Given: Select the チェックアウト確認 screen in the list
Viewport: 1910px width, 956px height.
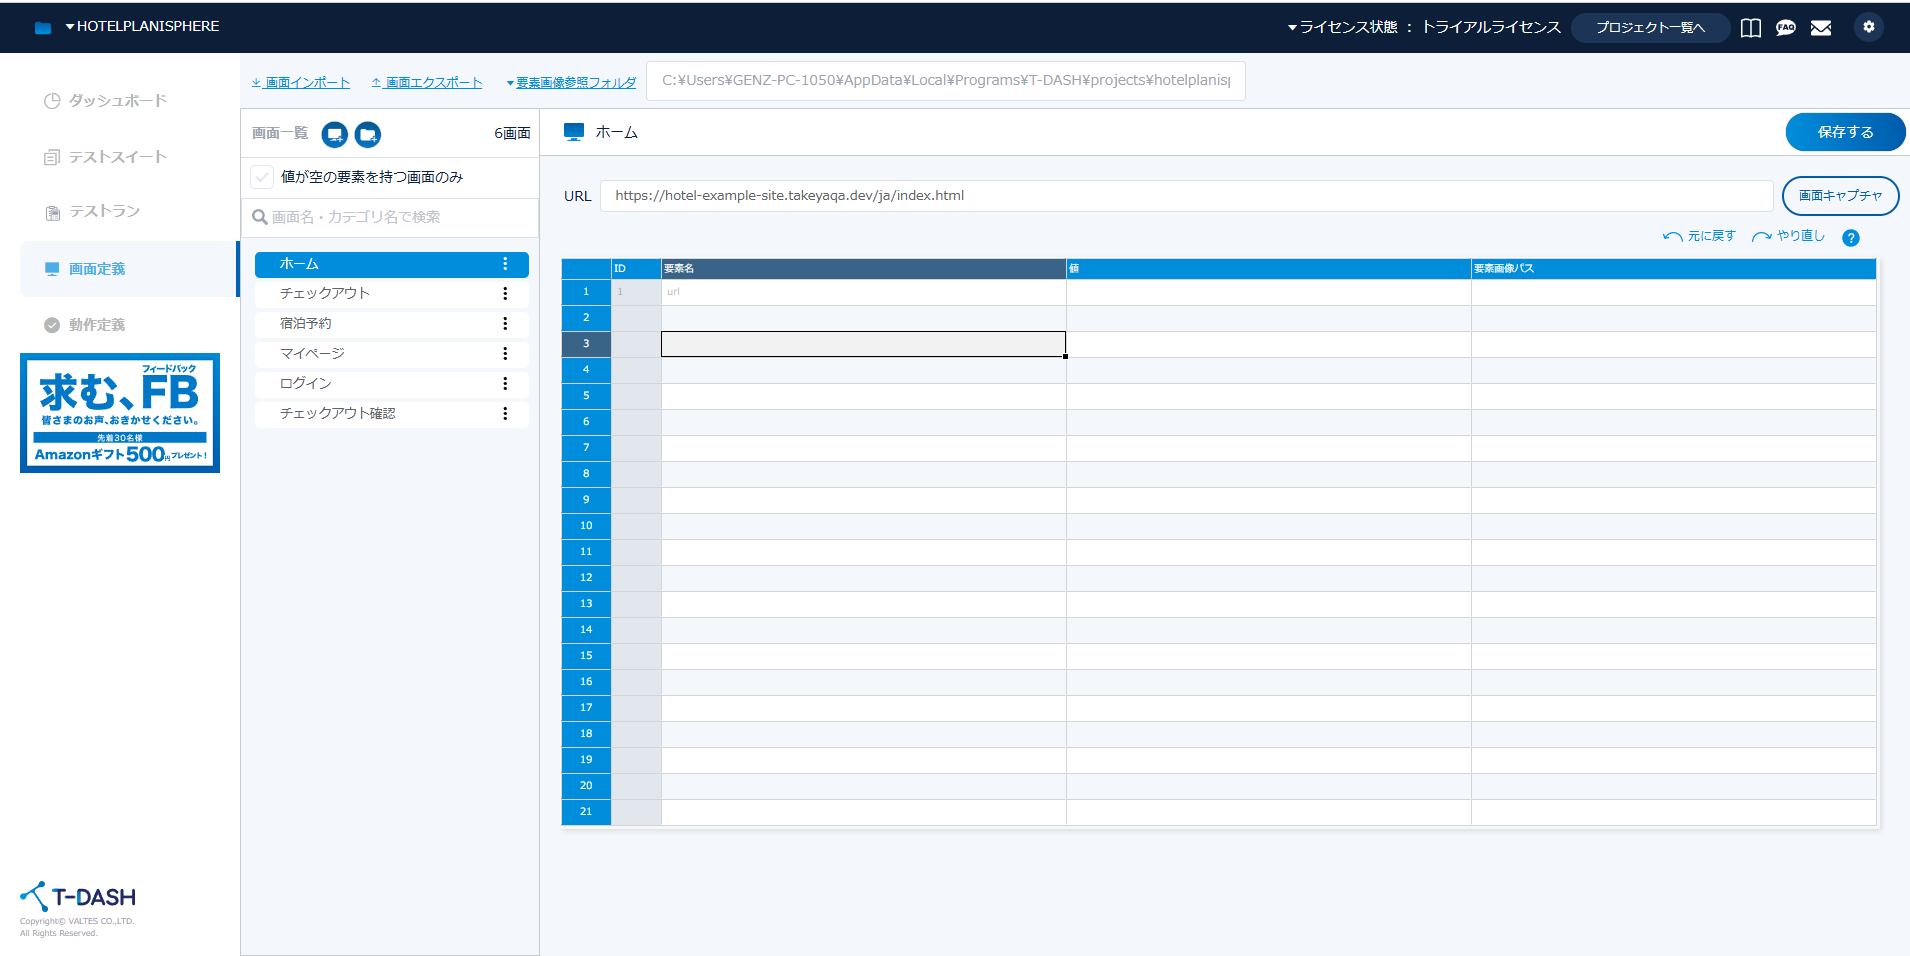Looking at the screenshot, I should point(392,414).
